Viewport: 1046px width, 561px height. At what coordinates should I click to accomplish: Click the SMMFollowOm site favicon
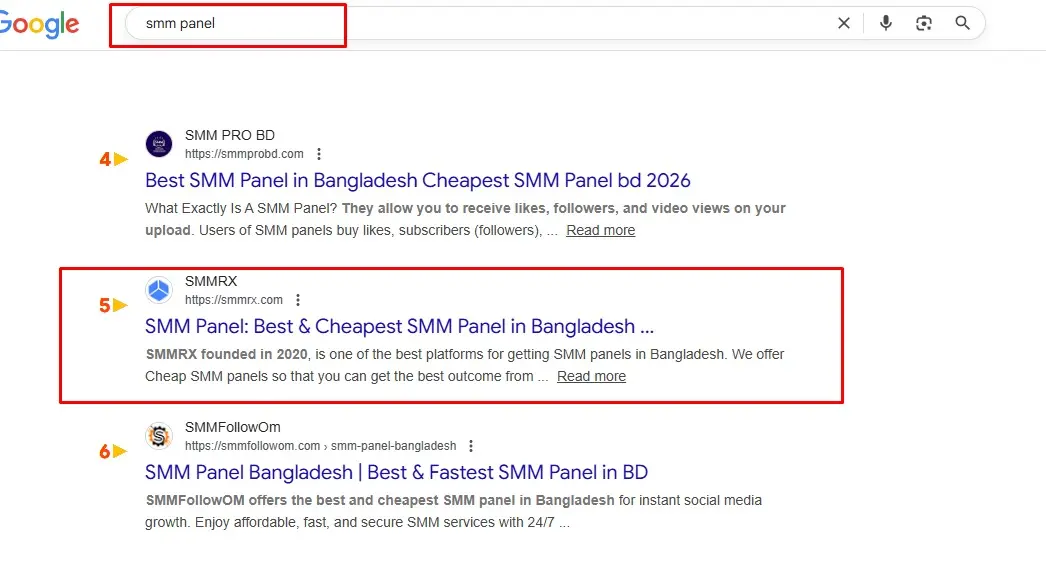point(159,436)
